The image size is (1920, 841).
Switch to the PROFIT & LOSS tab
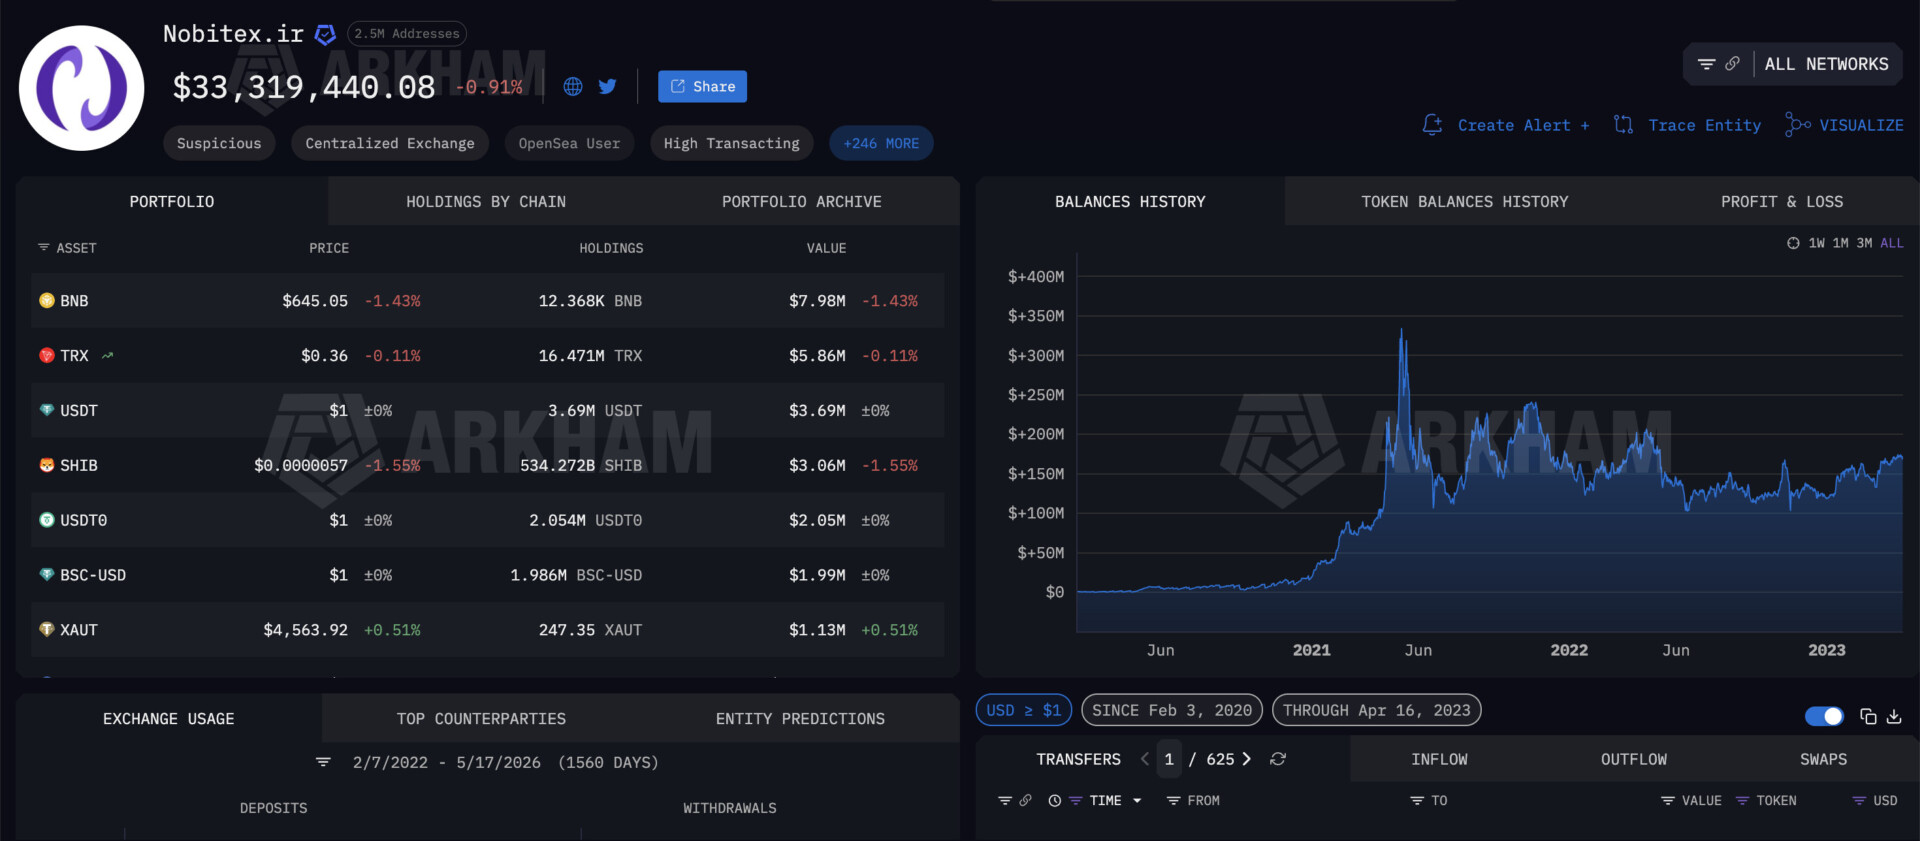[x=1782, y=201]
